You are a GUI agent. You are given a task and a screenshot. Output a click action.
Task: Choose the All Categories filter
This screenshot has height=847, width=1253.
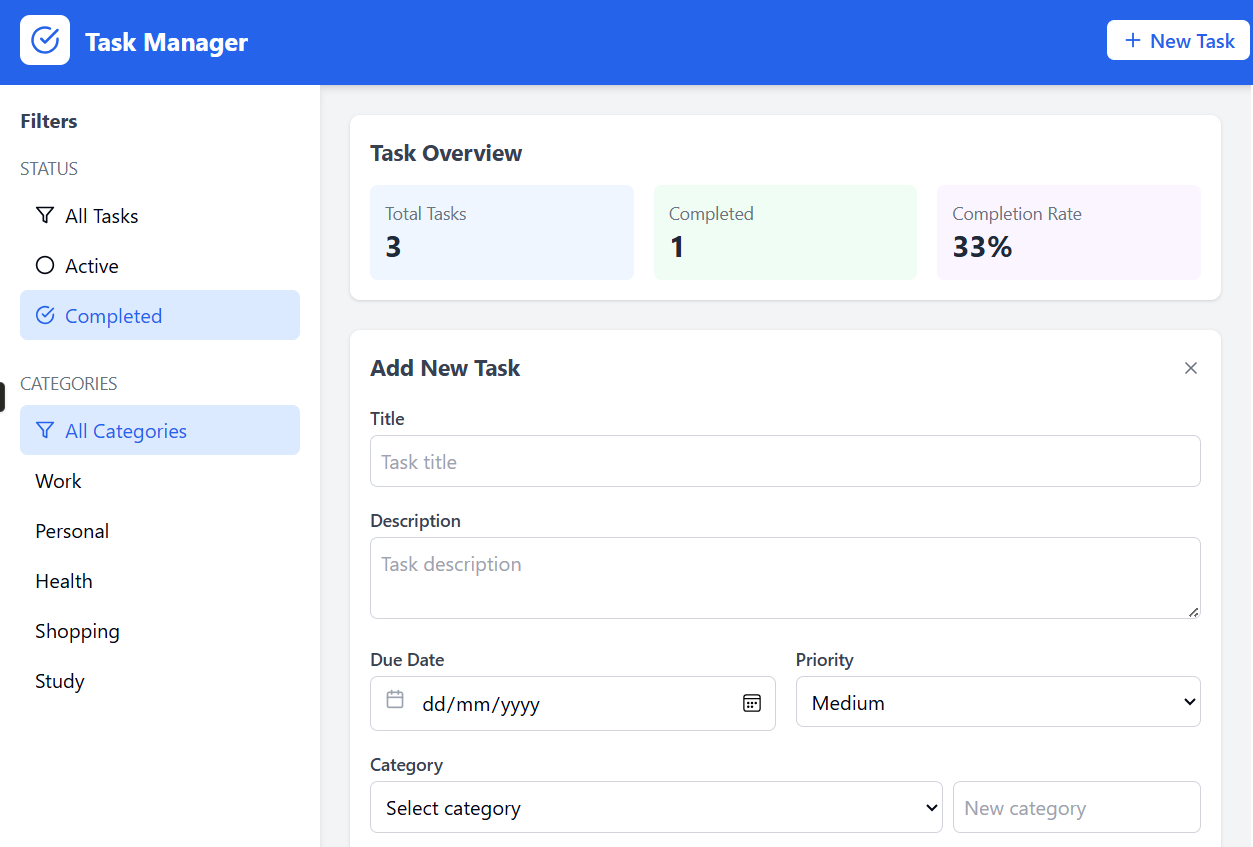[x=160, y=431]
